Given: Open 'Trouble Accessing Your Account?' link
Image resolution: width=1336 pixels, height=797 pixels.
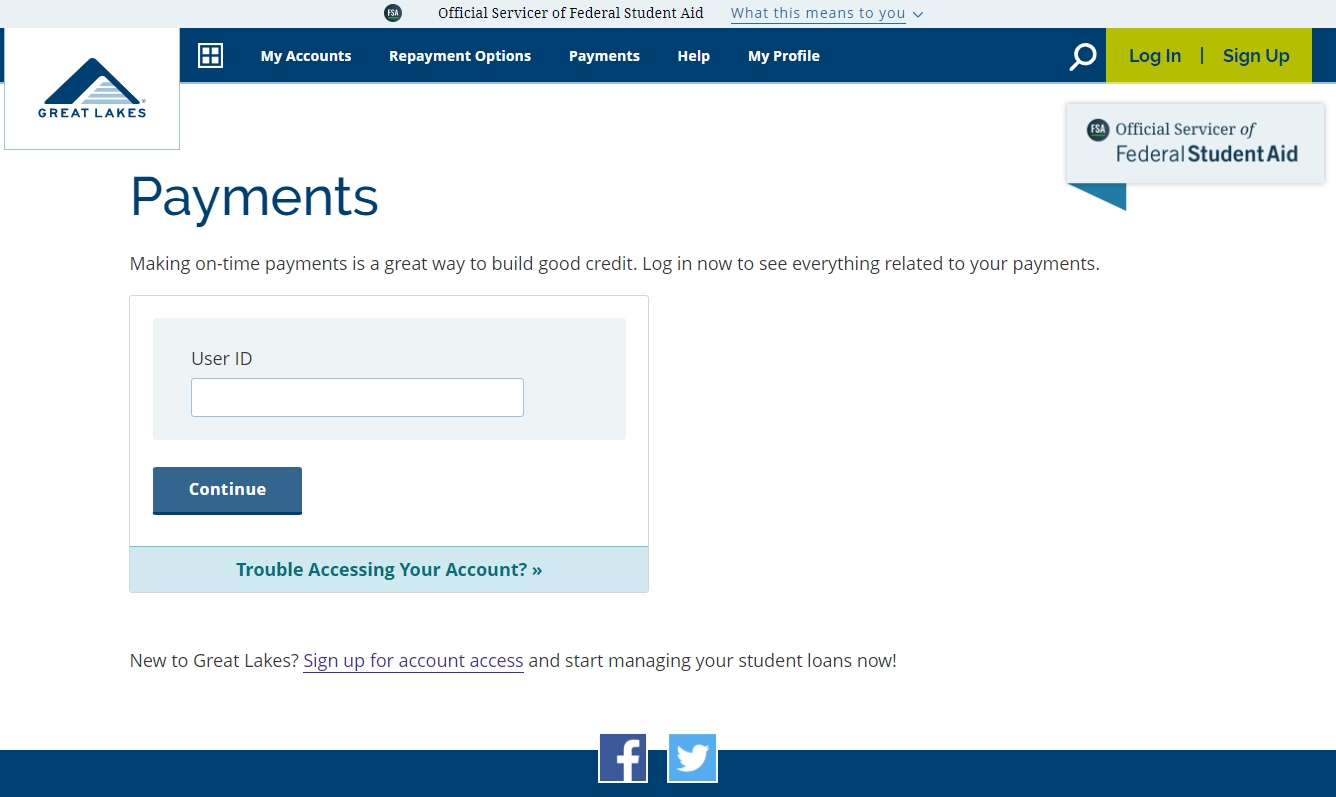Looking at the screenshot, I should 389,570.
